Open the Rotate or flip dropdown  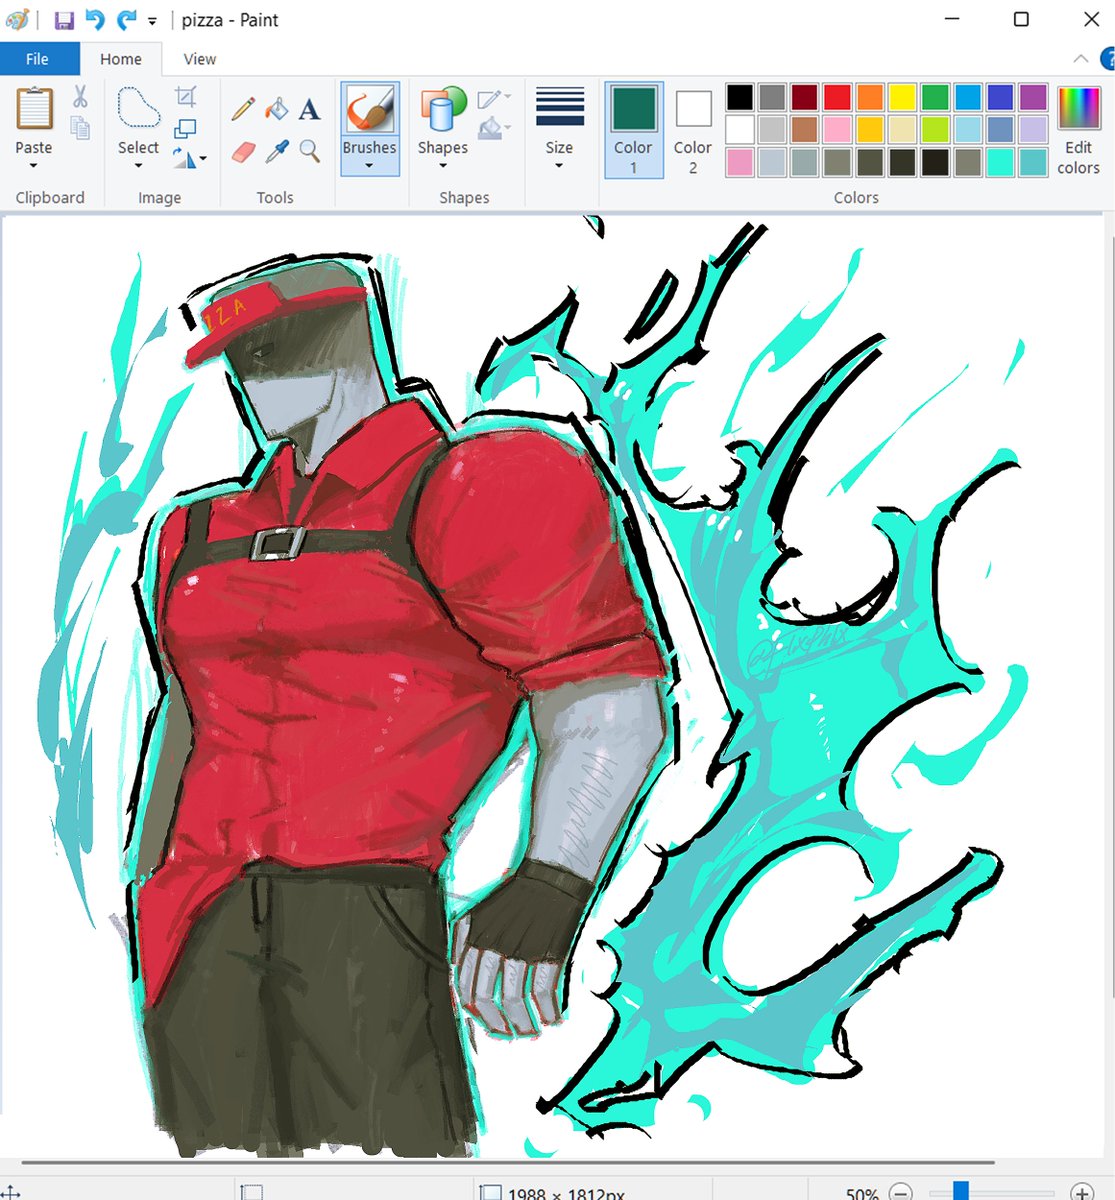[x=190, y=157]
